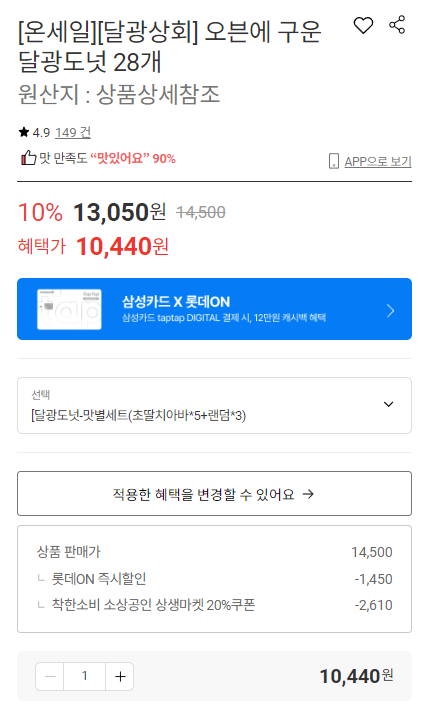Open the 149 건 reviews link

[73, 132]
